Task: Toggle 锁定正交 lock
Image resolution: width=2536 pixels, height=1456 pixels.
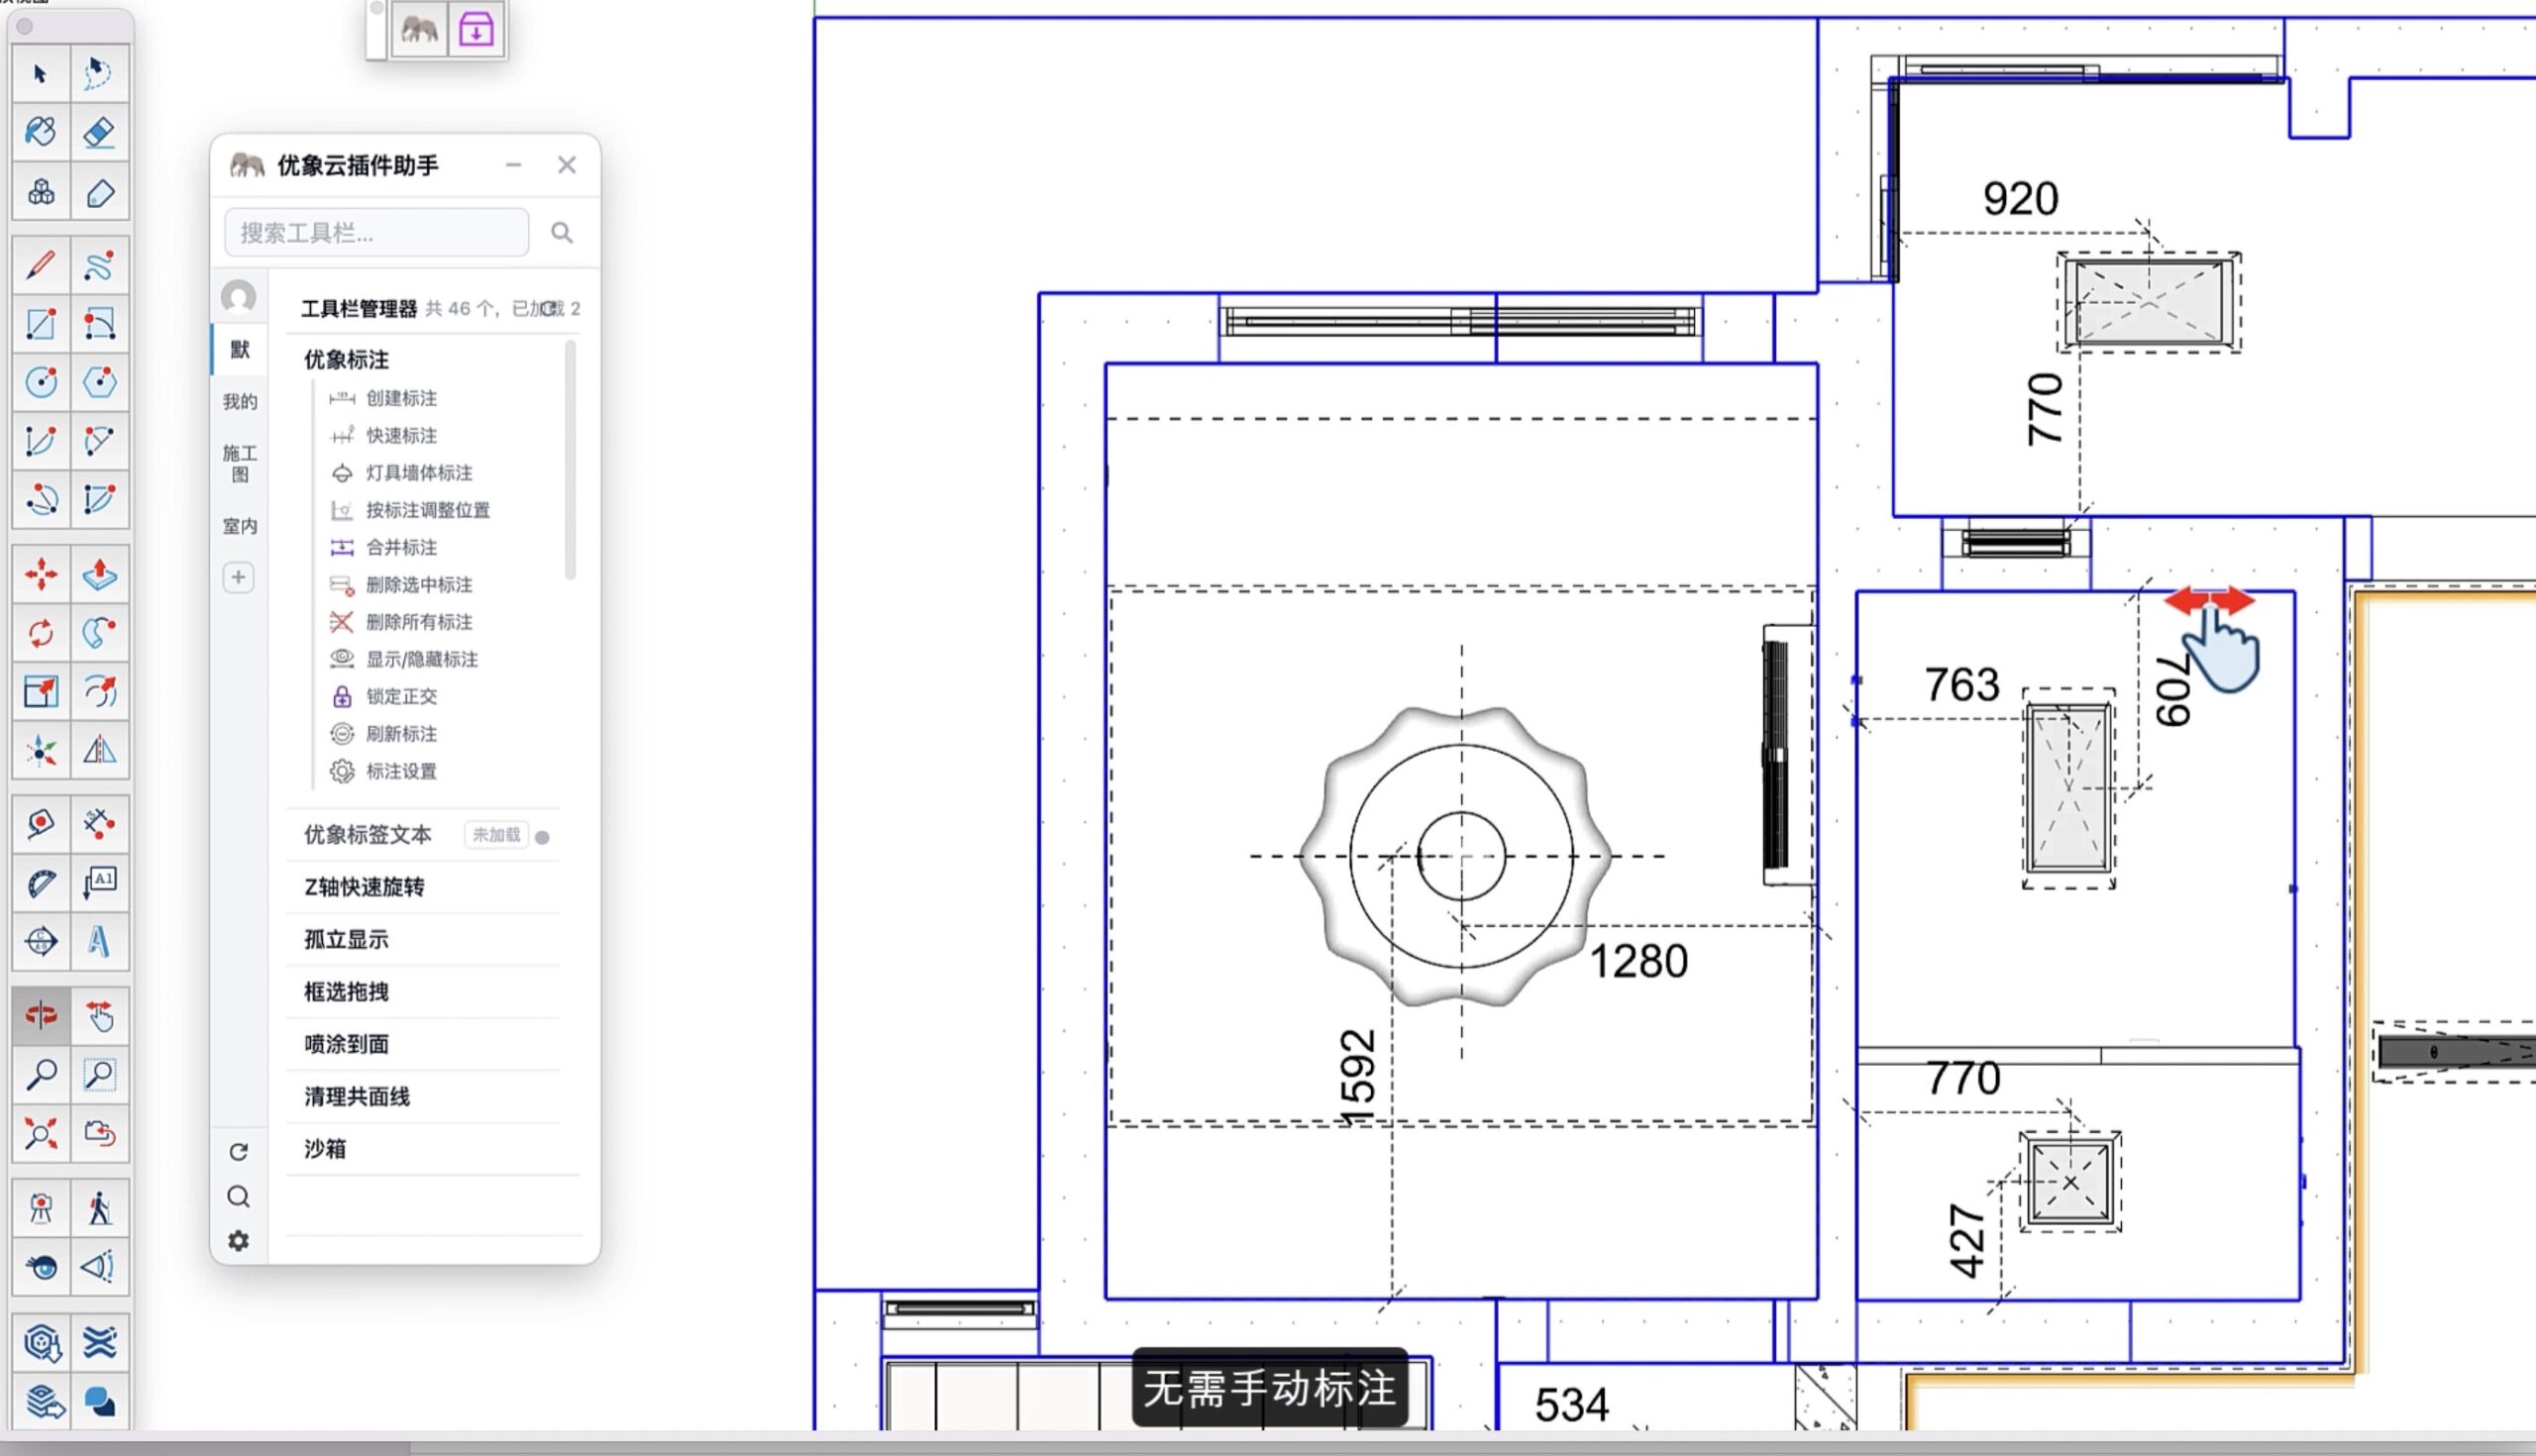Action: (x=384, y=696)
